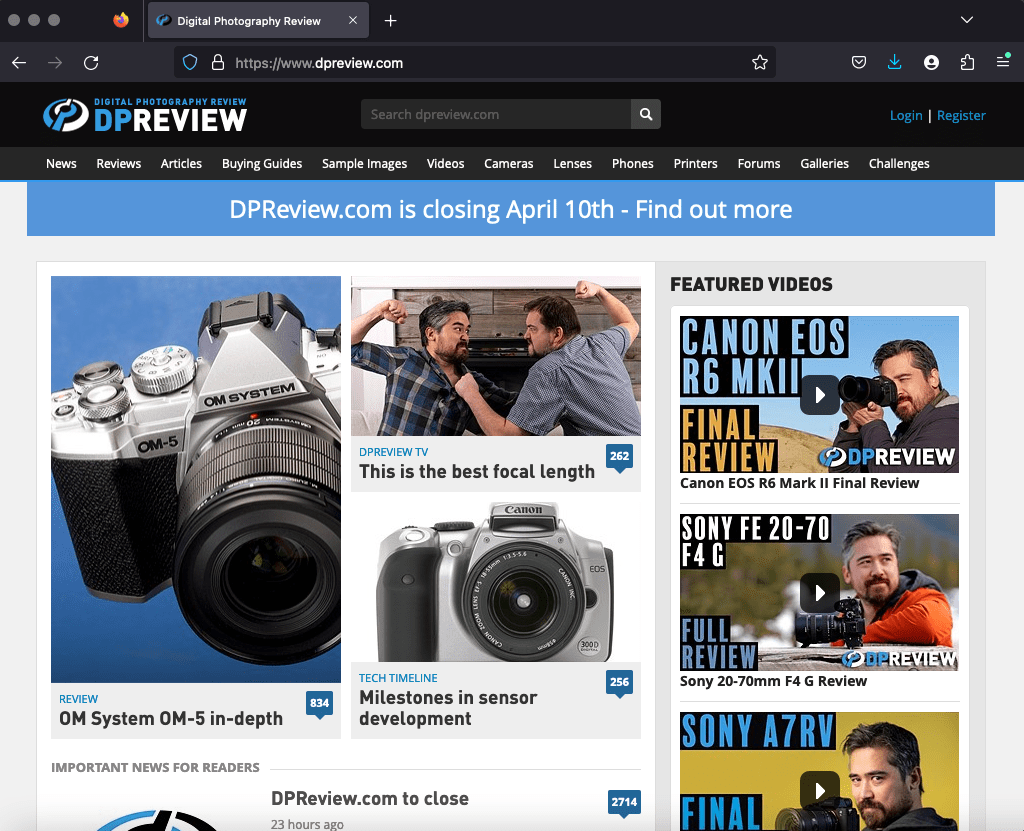The image size is (1024, 831).
Task: Click the search magnifier button
Action: click(646, 114)
